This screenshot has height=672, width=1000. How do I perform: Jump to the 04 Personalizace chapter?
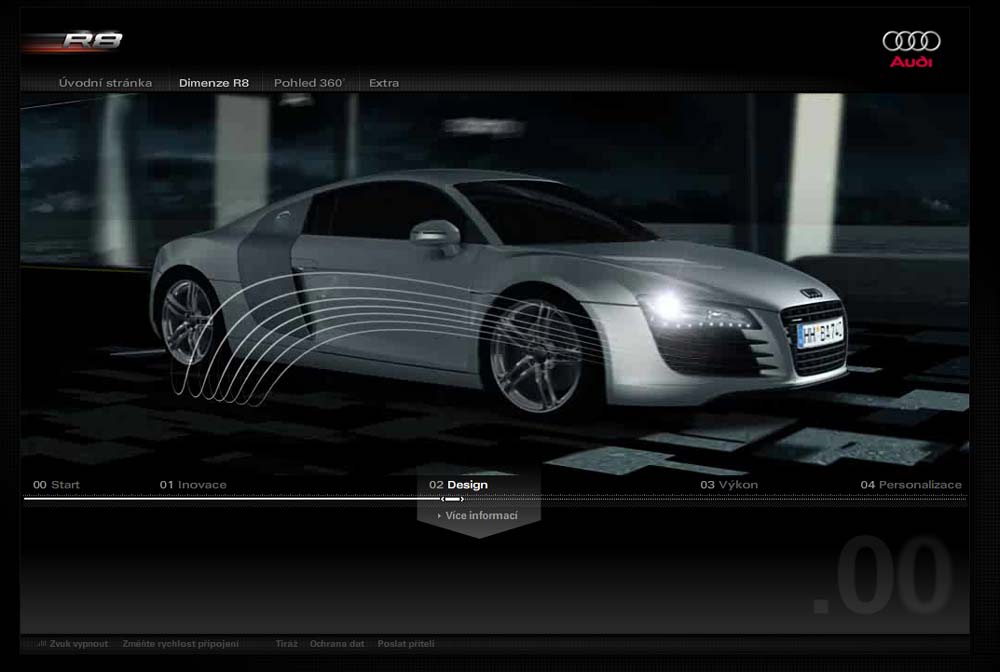tap(911, 485)
